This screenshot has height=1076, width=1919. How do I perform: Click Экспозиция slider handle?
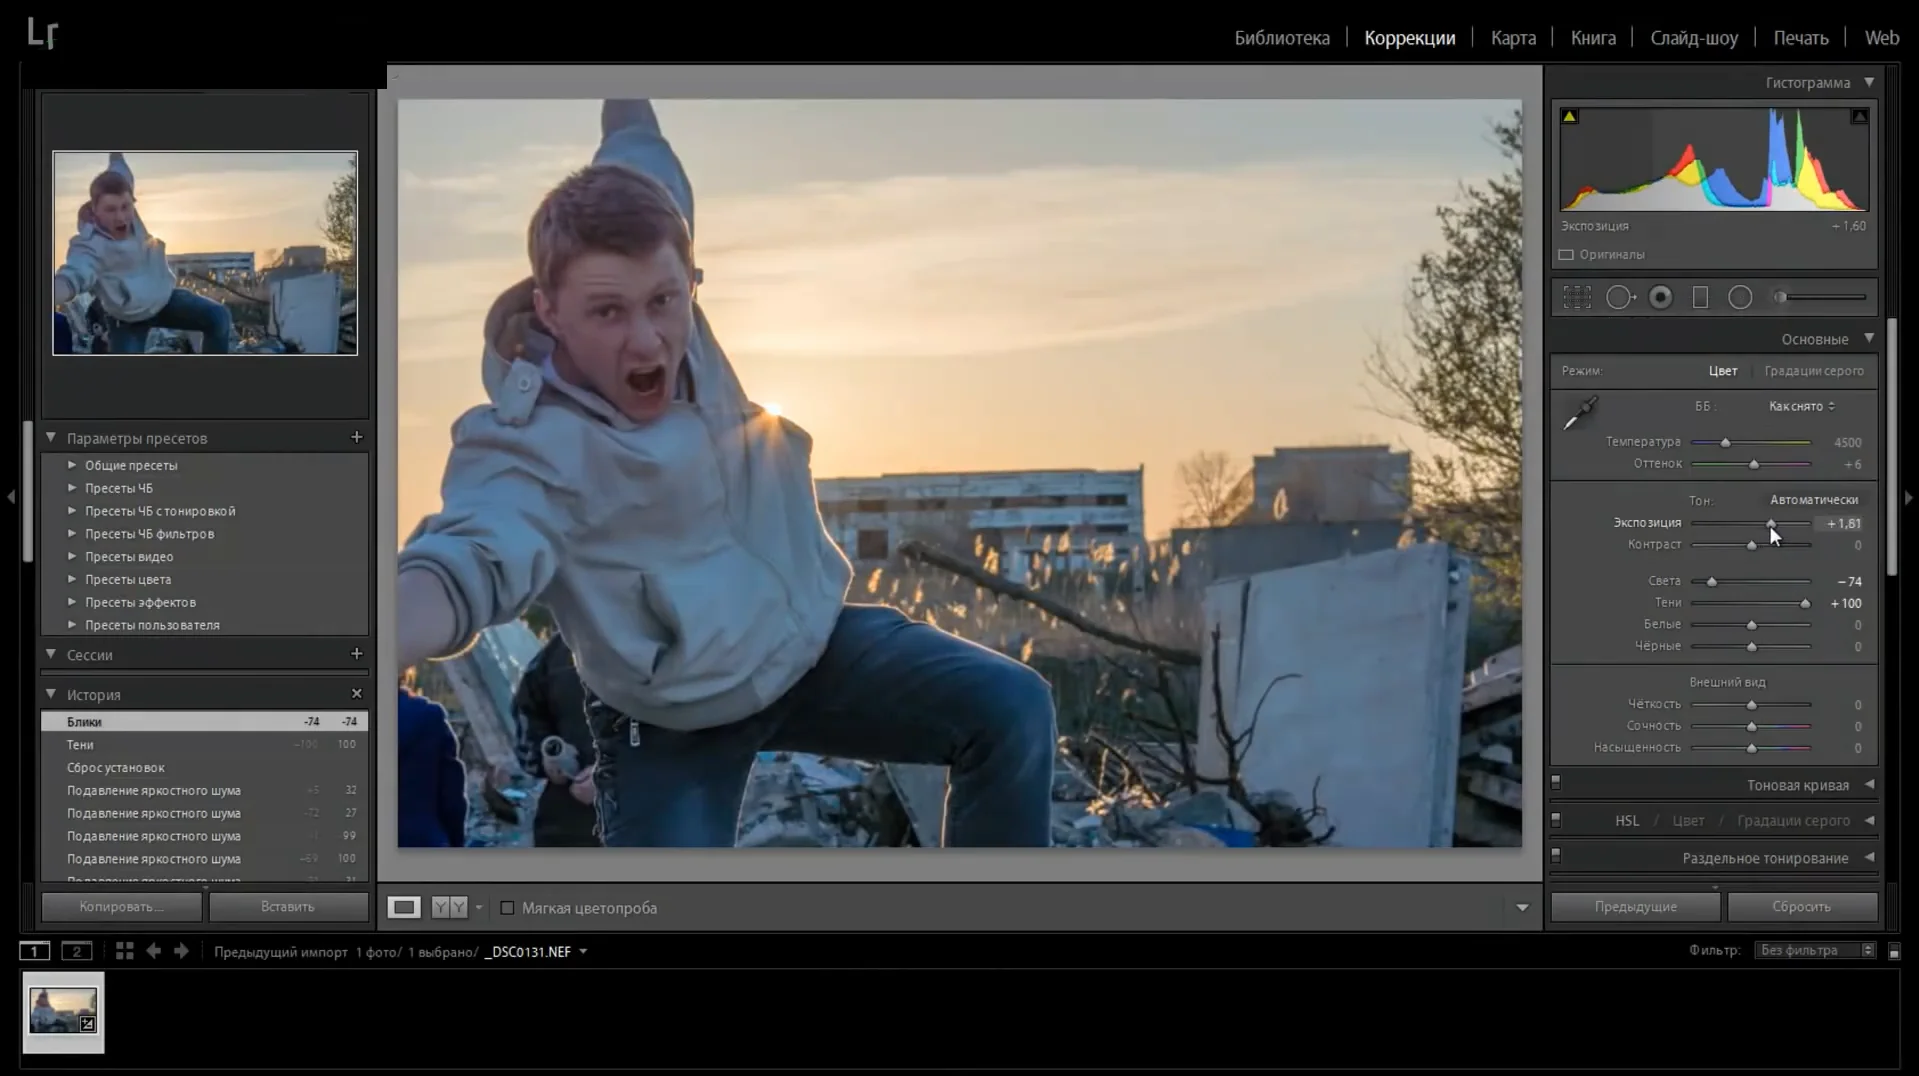point(1771,524)
